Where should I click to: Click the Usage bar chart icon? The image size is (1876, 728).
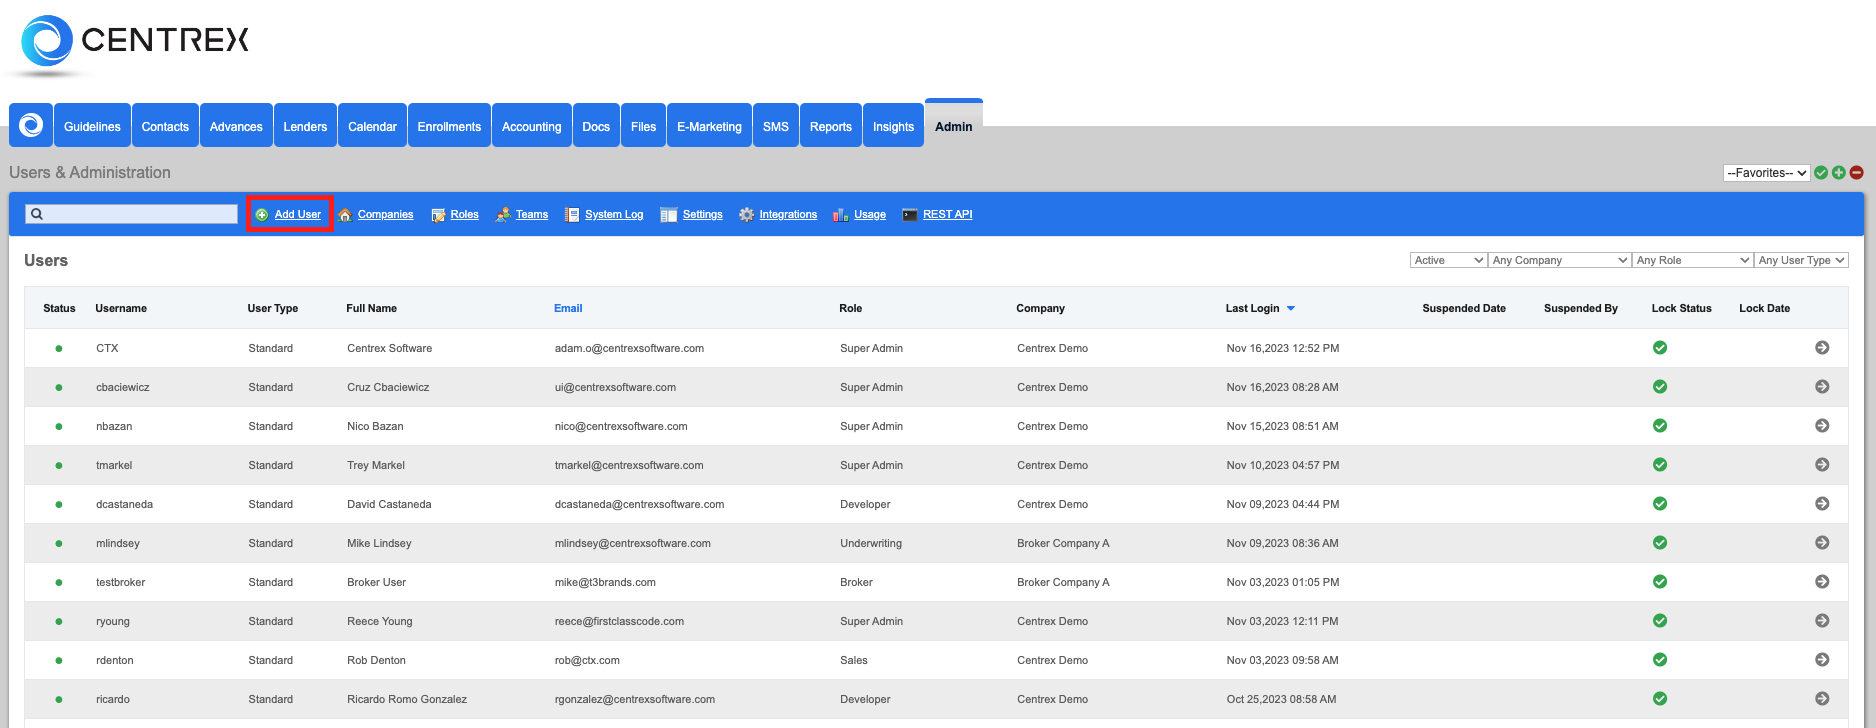coord(840,215)
